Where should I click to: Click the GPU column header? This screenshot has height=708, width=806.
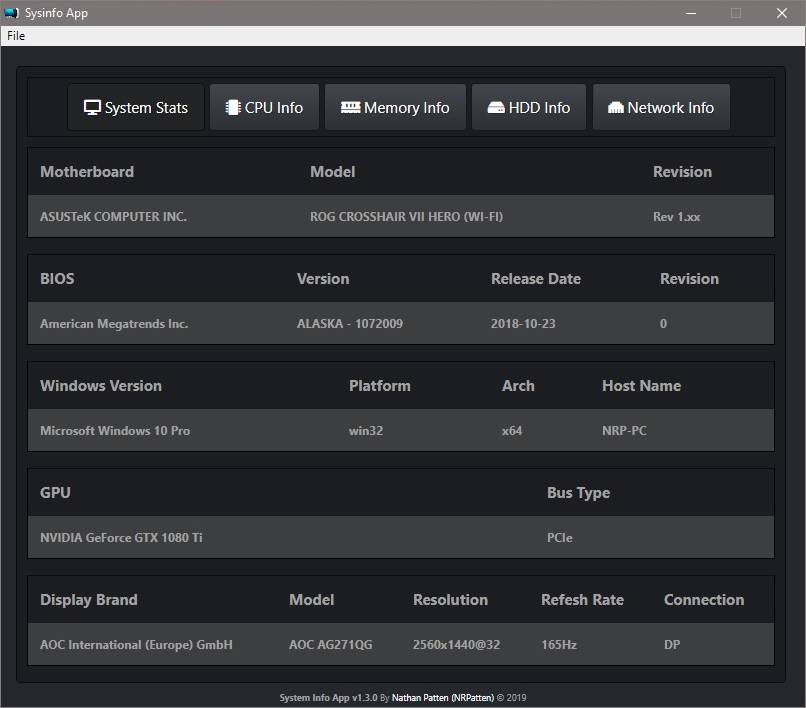click(55, 493)
